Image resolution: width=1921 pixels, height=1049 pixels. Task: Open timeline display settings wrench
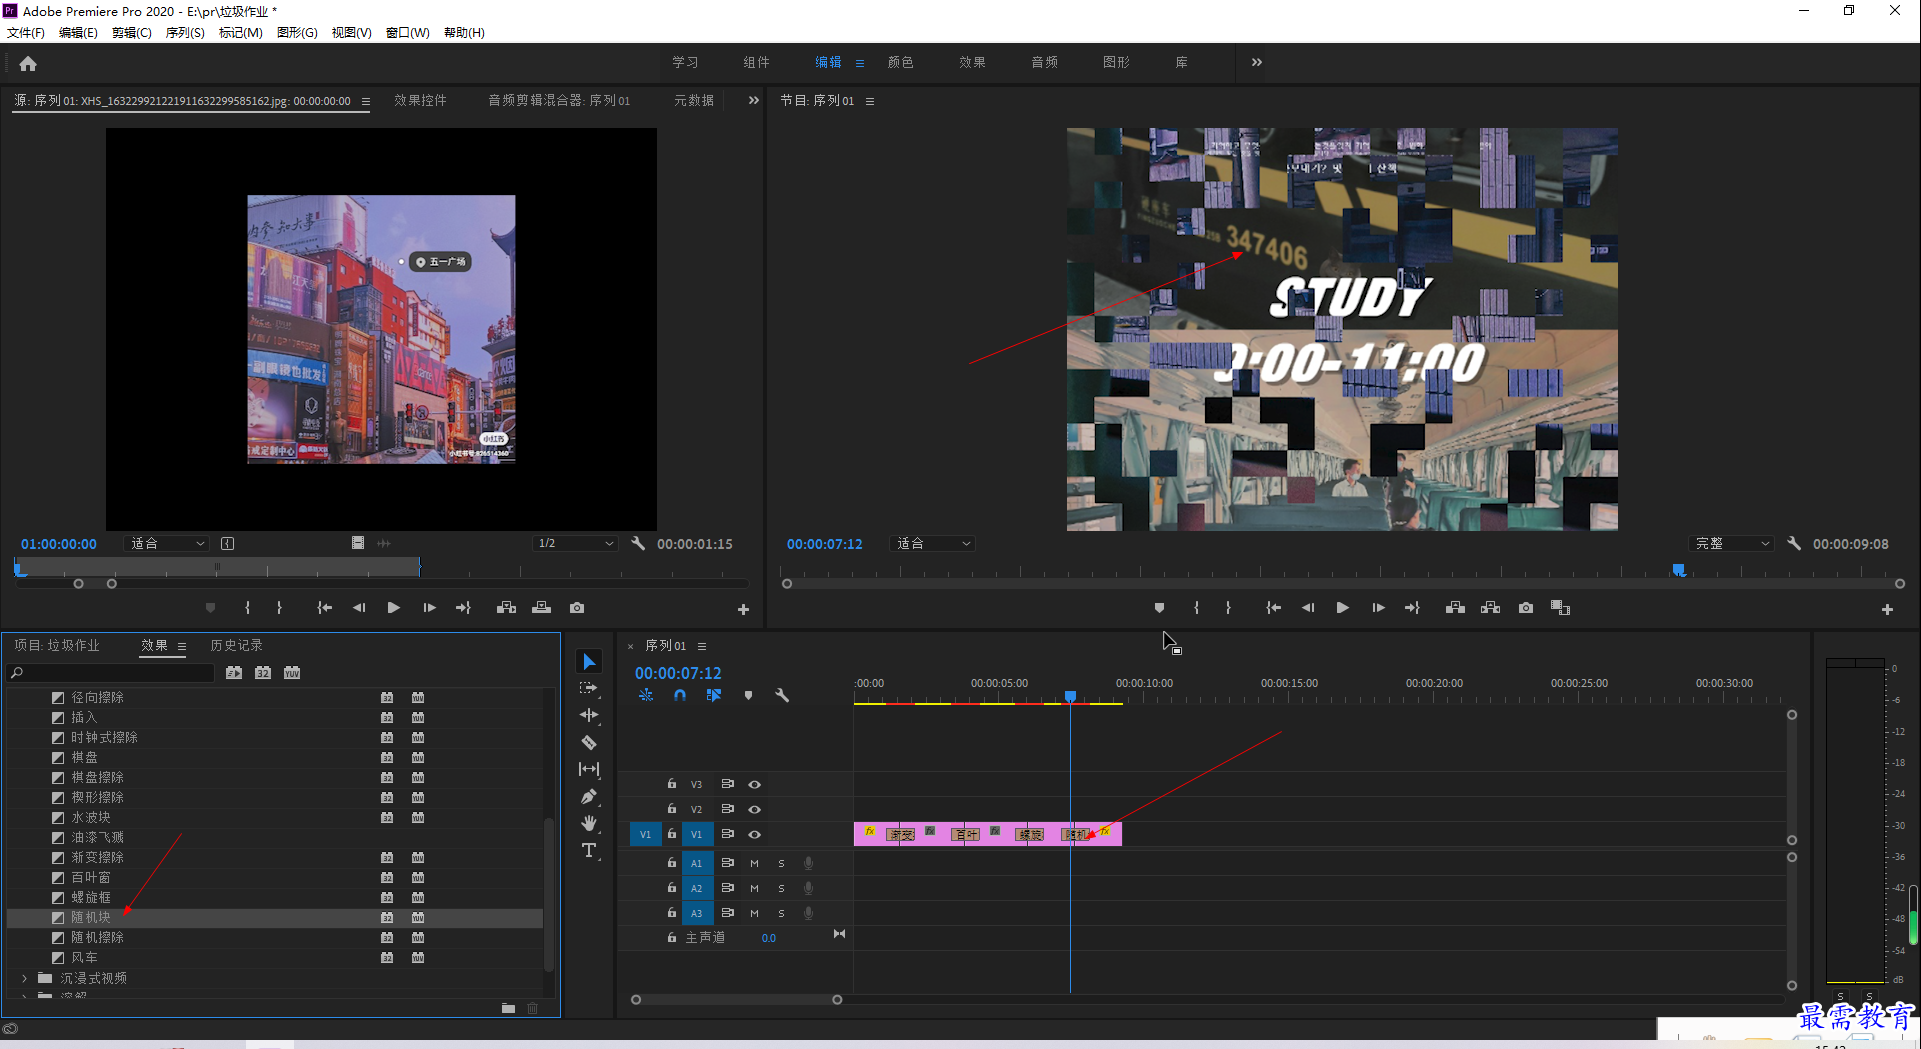(x=782, y=695)
